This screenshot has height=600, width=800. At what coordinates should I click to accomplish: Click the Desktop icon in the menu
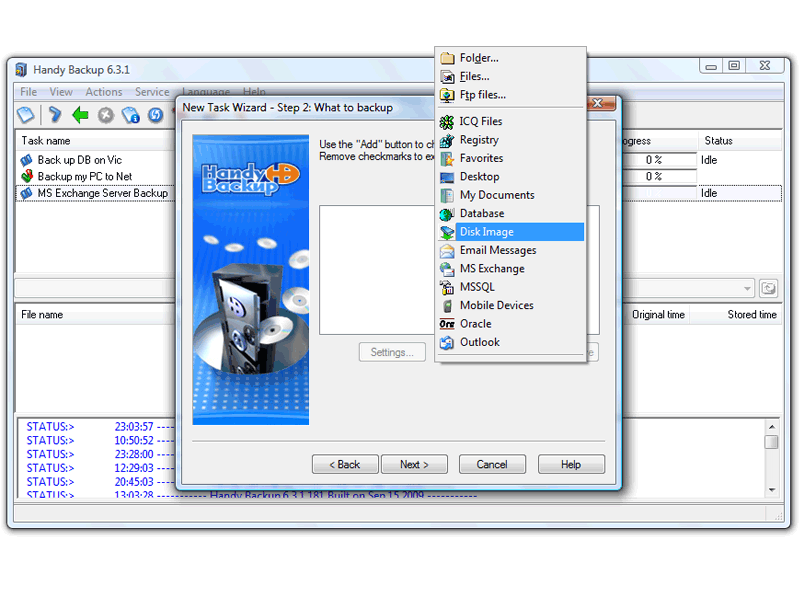pos(447,177)
